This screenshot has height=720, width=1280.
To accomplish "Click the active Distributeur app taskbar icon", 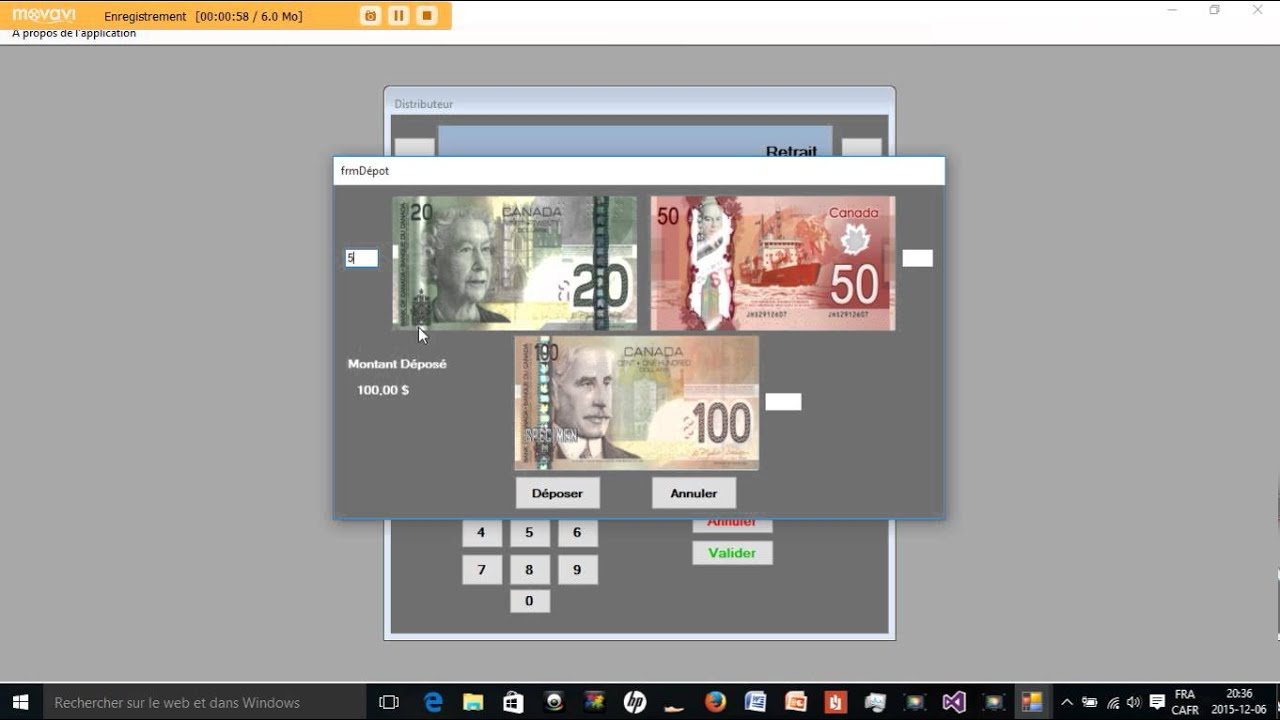I will pyautogui.click(x=1032, y=702).
